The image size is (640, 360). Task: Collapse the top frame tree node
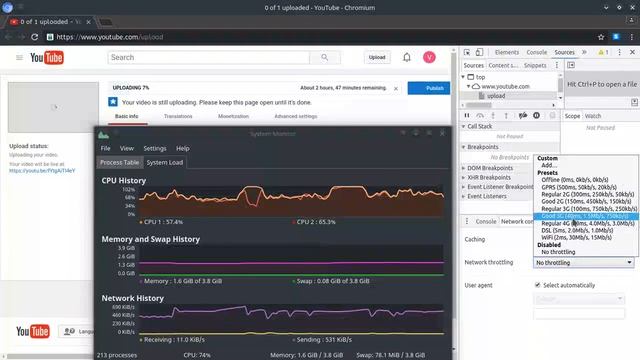[x=463, y=77]
